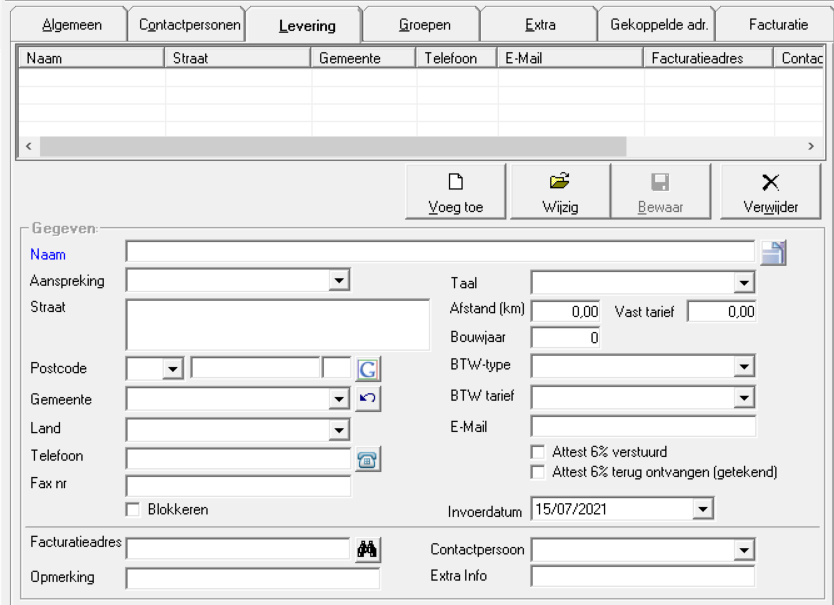
Task: Focus the Fax nr input field
Action: point(238,486)
